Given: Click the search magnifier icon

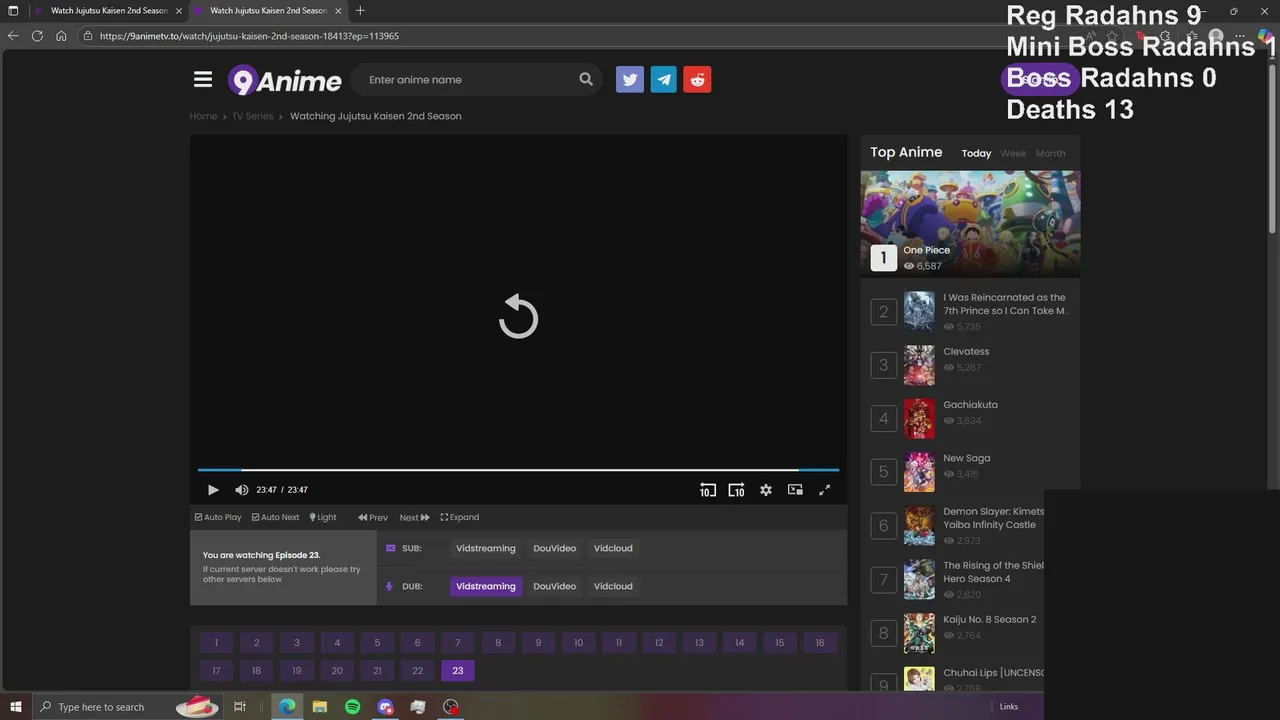Looking at the screenshot, I should tap(586, 80).
